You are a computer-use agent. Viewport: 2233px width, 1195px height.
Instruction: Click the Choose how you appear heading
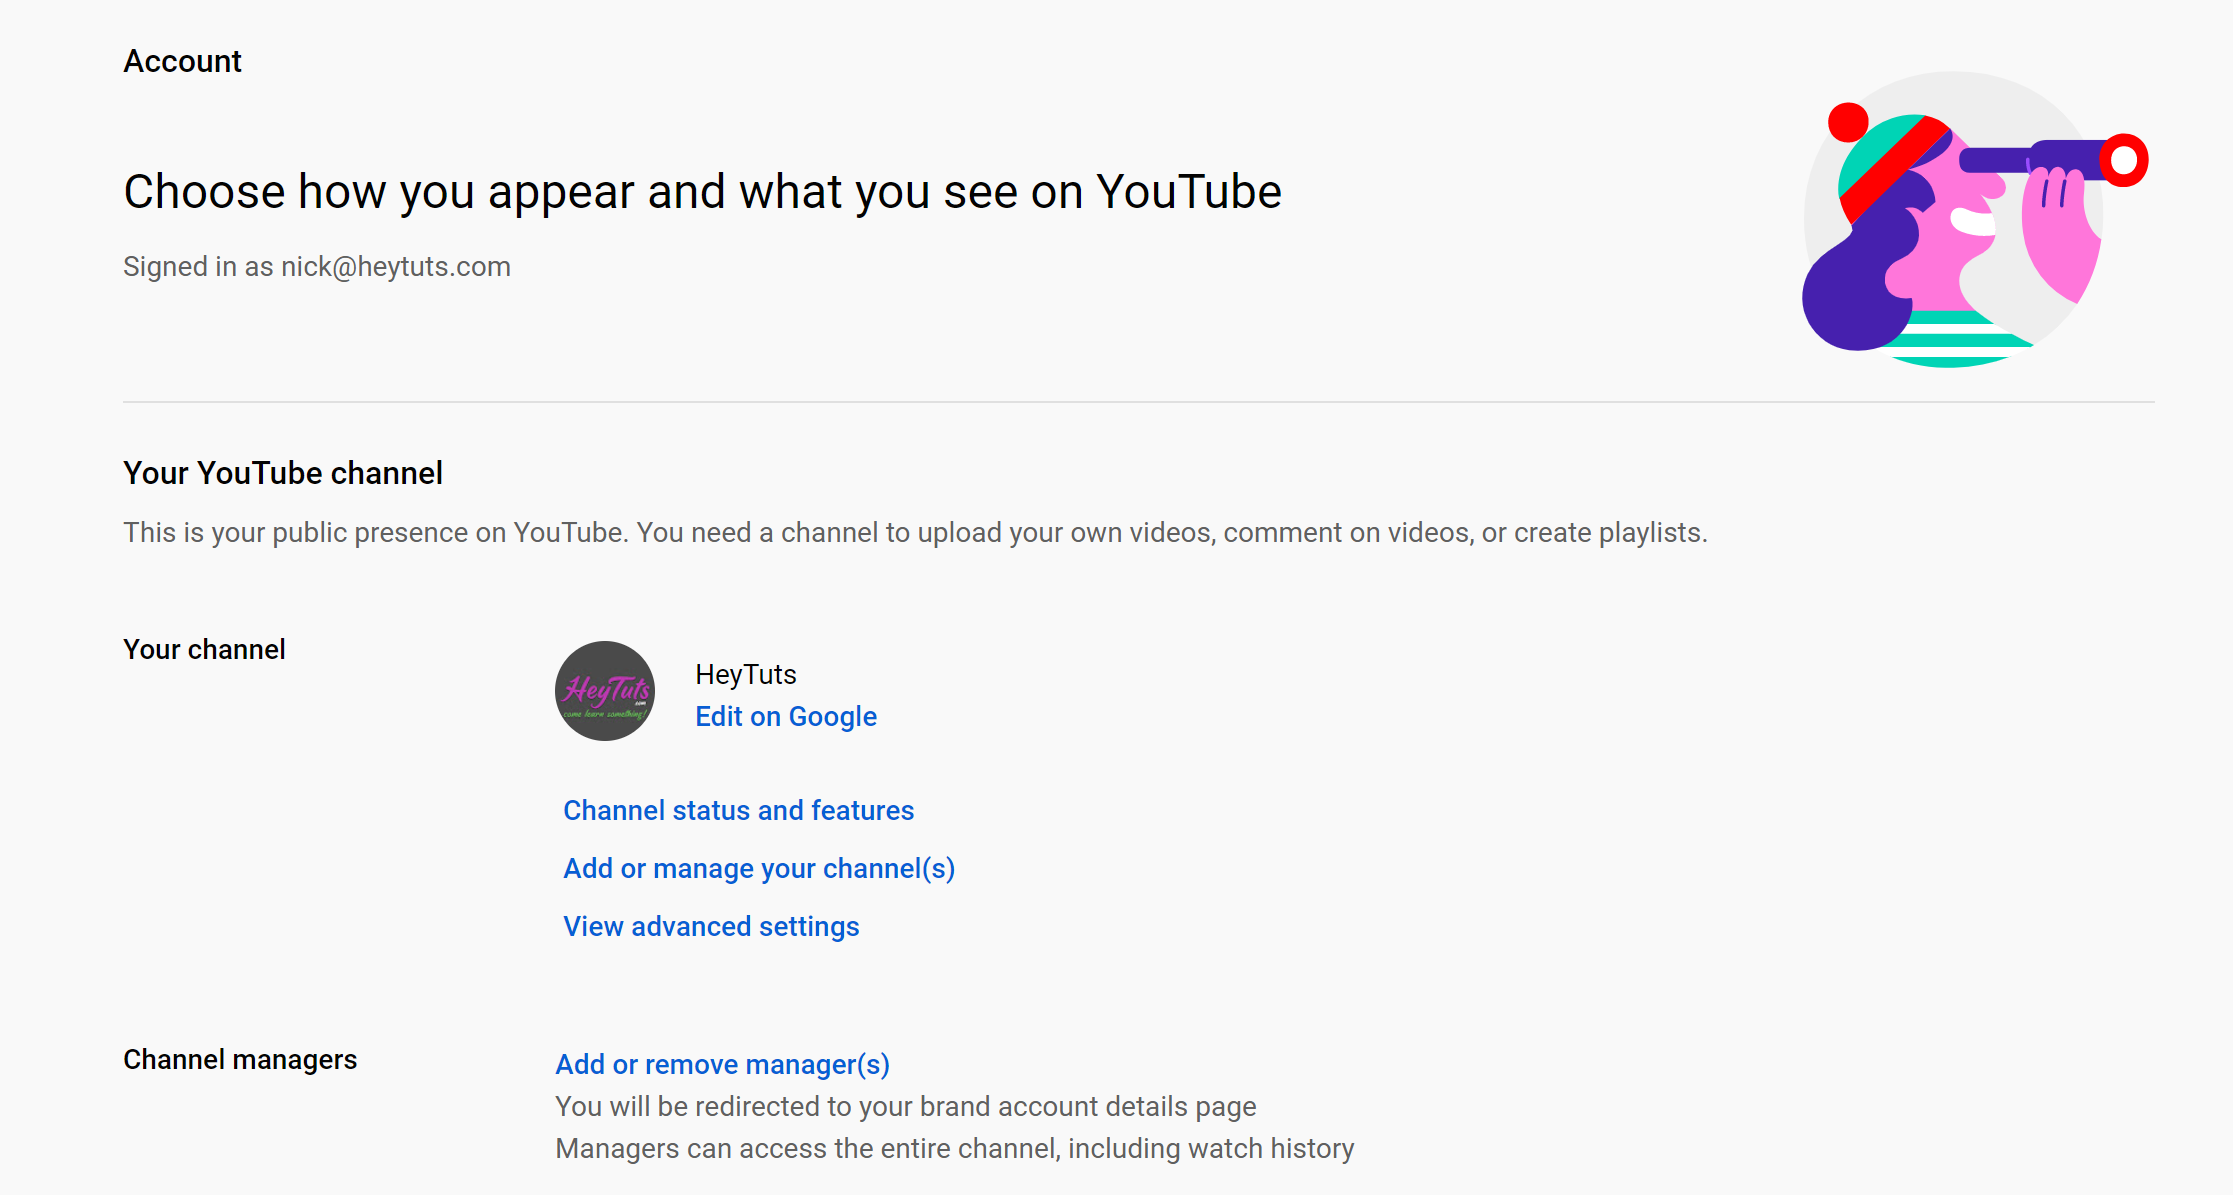(x=702, y=190)
